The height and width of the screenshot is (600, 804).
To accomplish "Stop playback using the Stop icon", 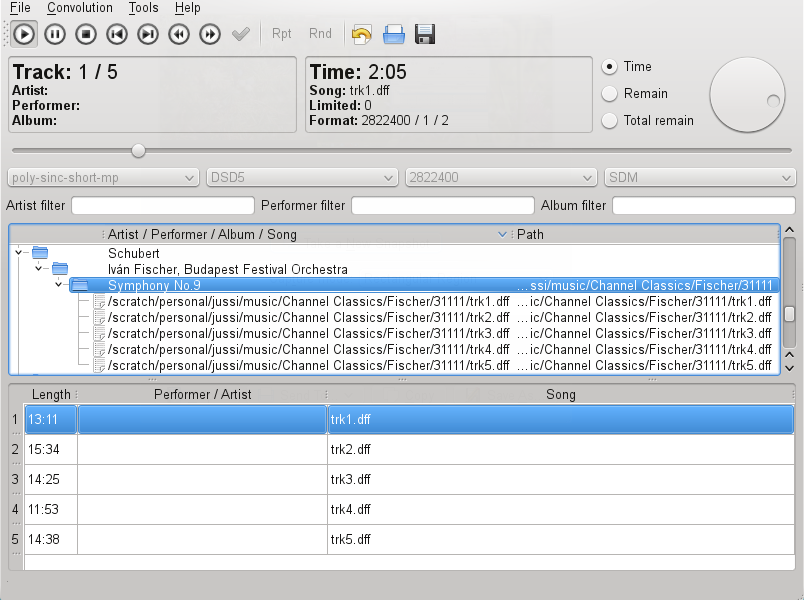I will point(87,34).
